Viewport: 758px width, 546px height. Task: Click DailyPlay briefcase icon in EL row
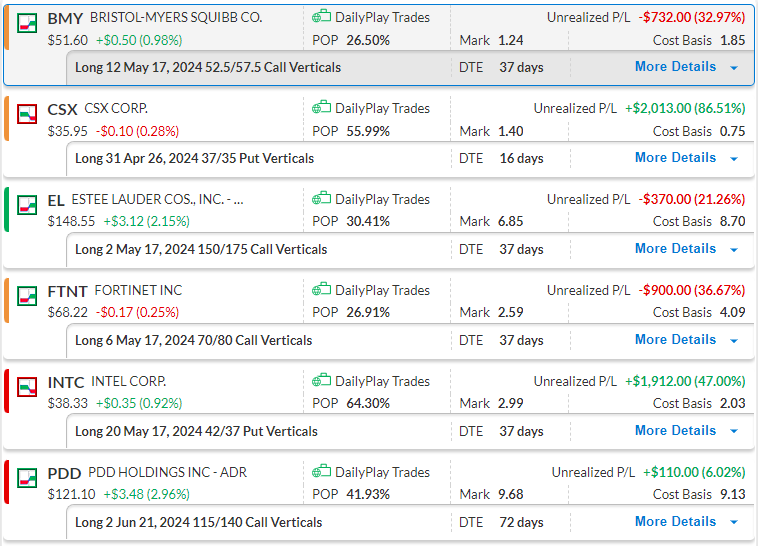pos(321,198)
